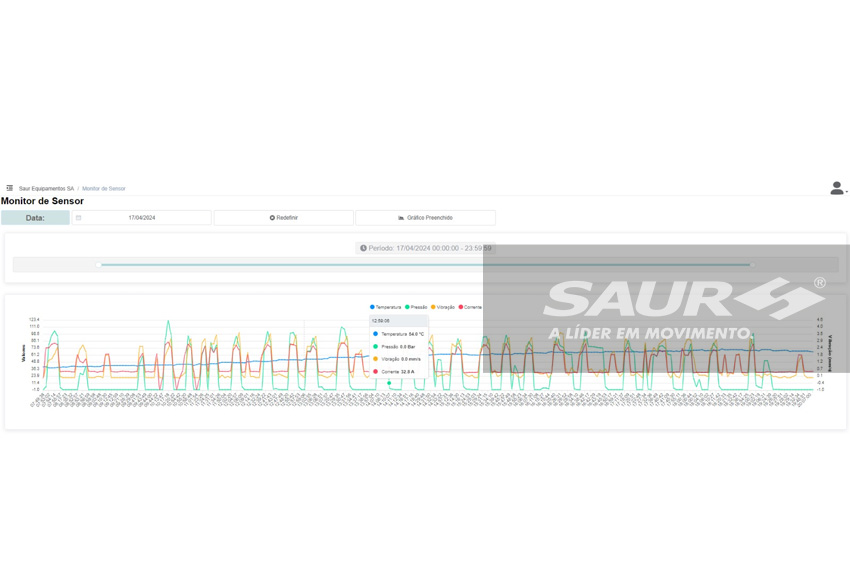Click the 17/04/2024 date input field
The image size is (850, 564).
point(141,217)
